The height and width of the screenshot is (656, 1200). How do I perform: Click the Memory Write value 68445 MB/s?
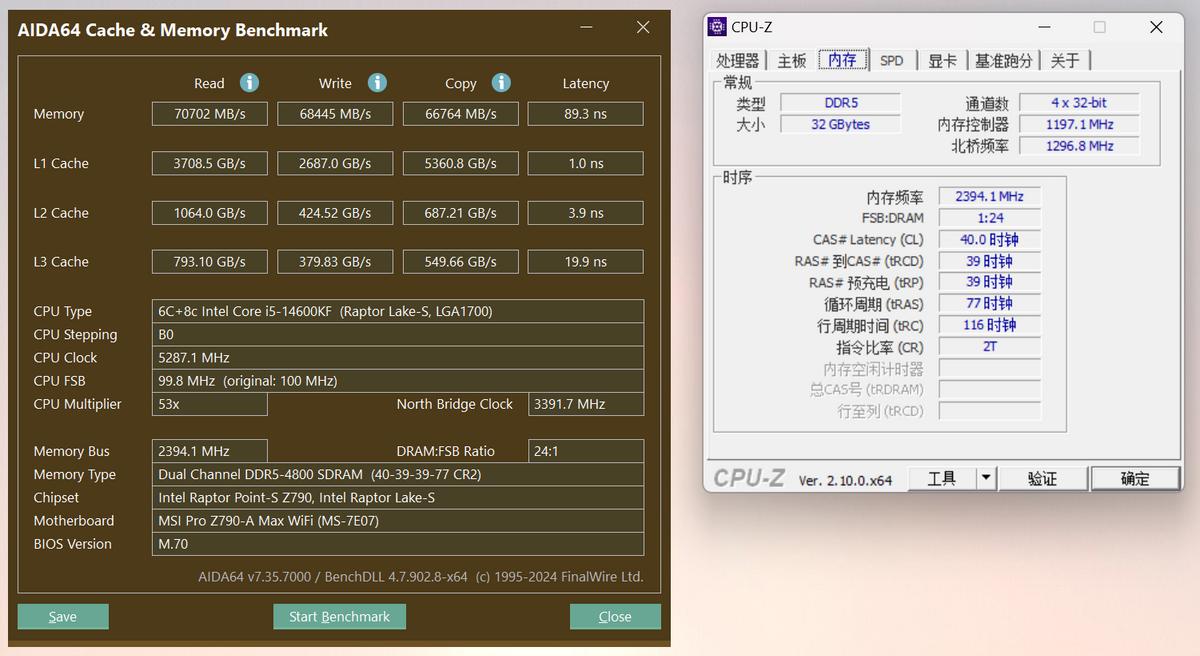tap(335, 114)
